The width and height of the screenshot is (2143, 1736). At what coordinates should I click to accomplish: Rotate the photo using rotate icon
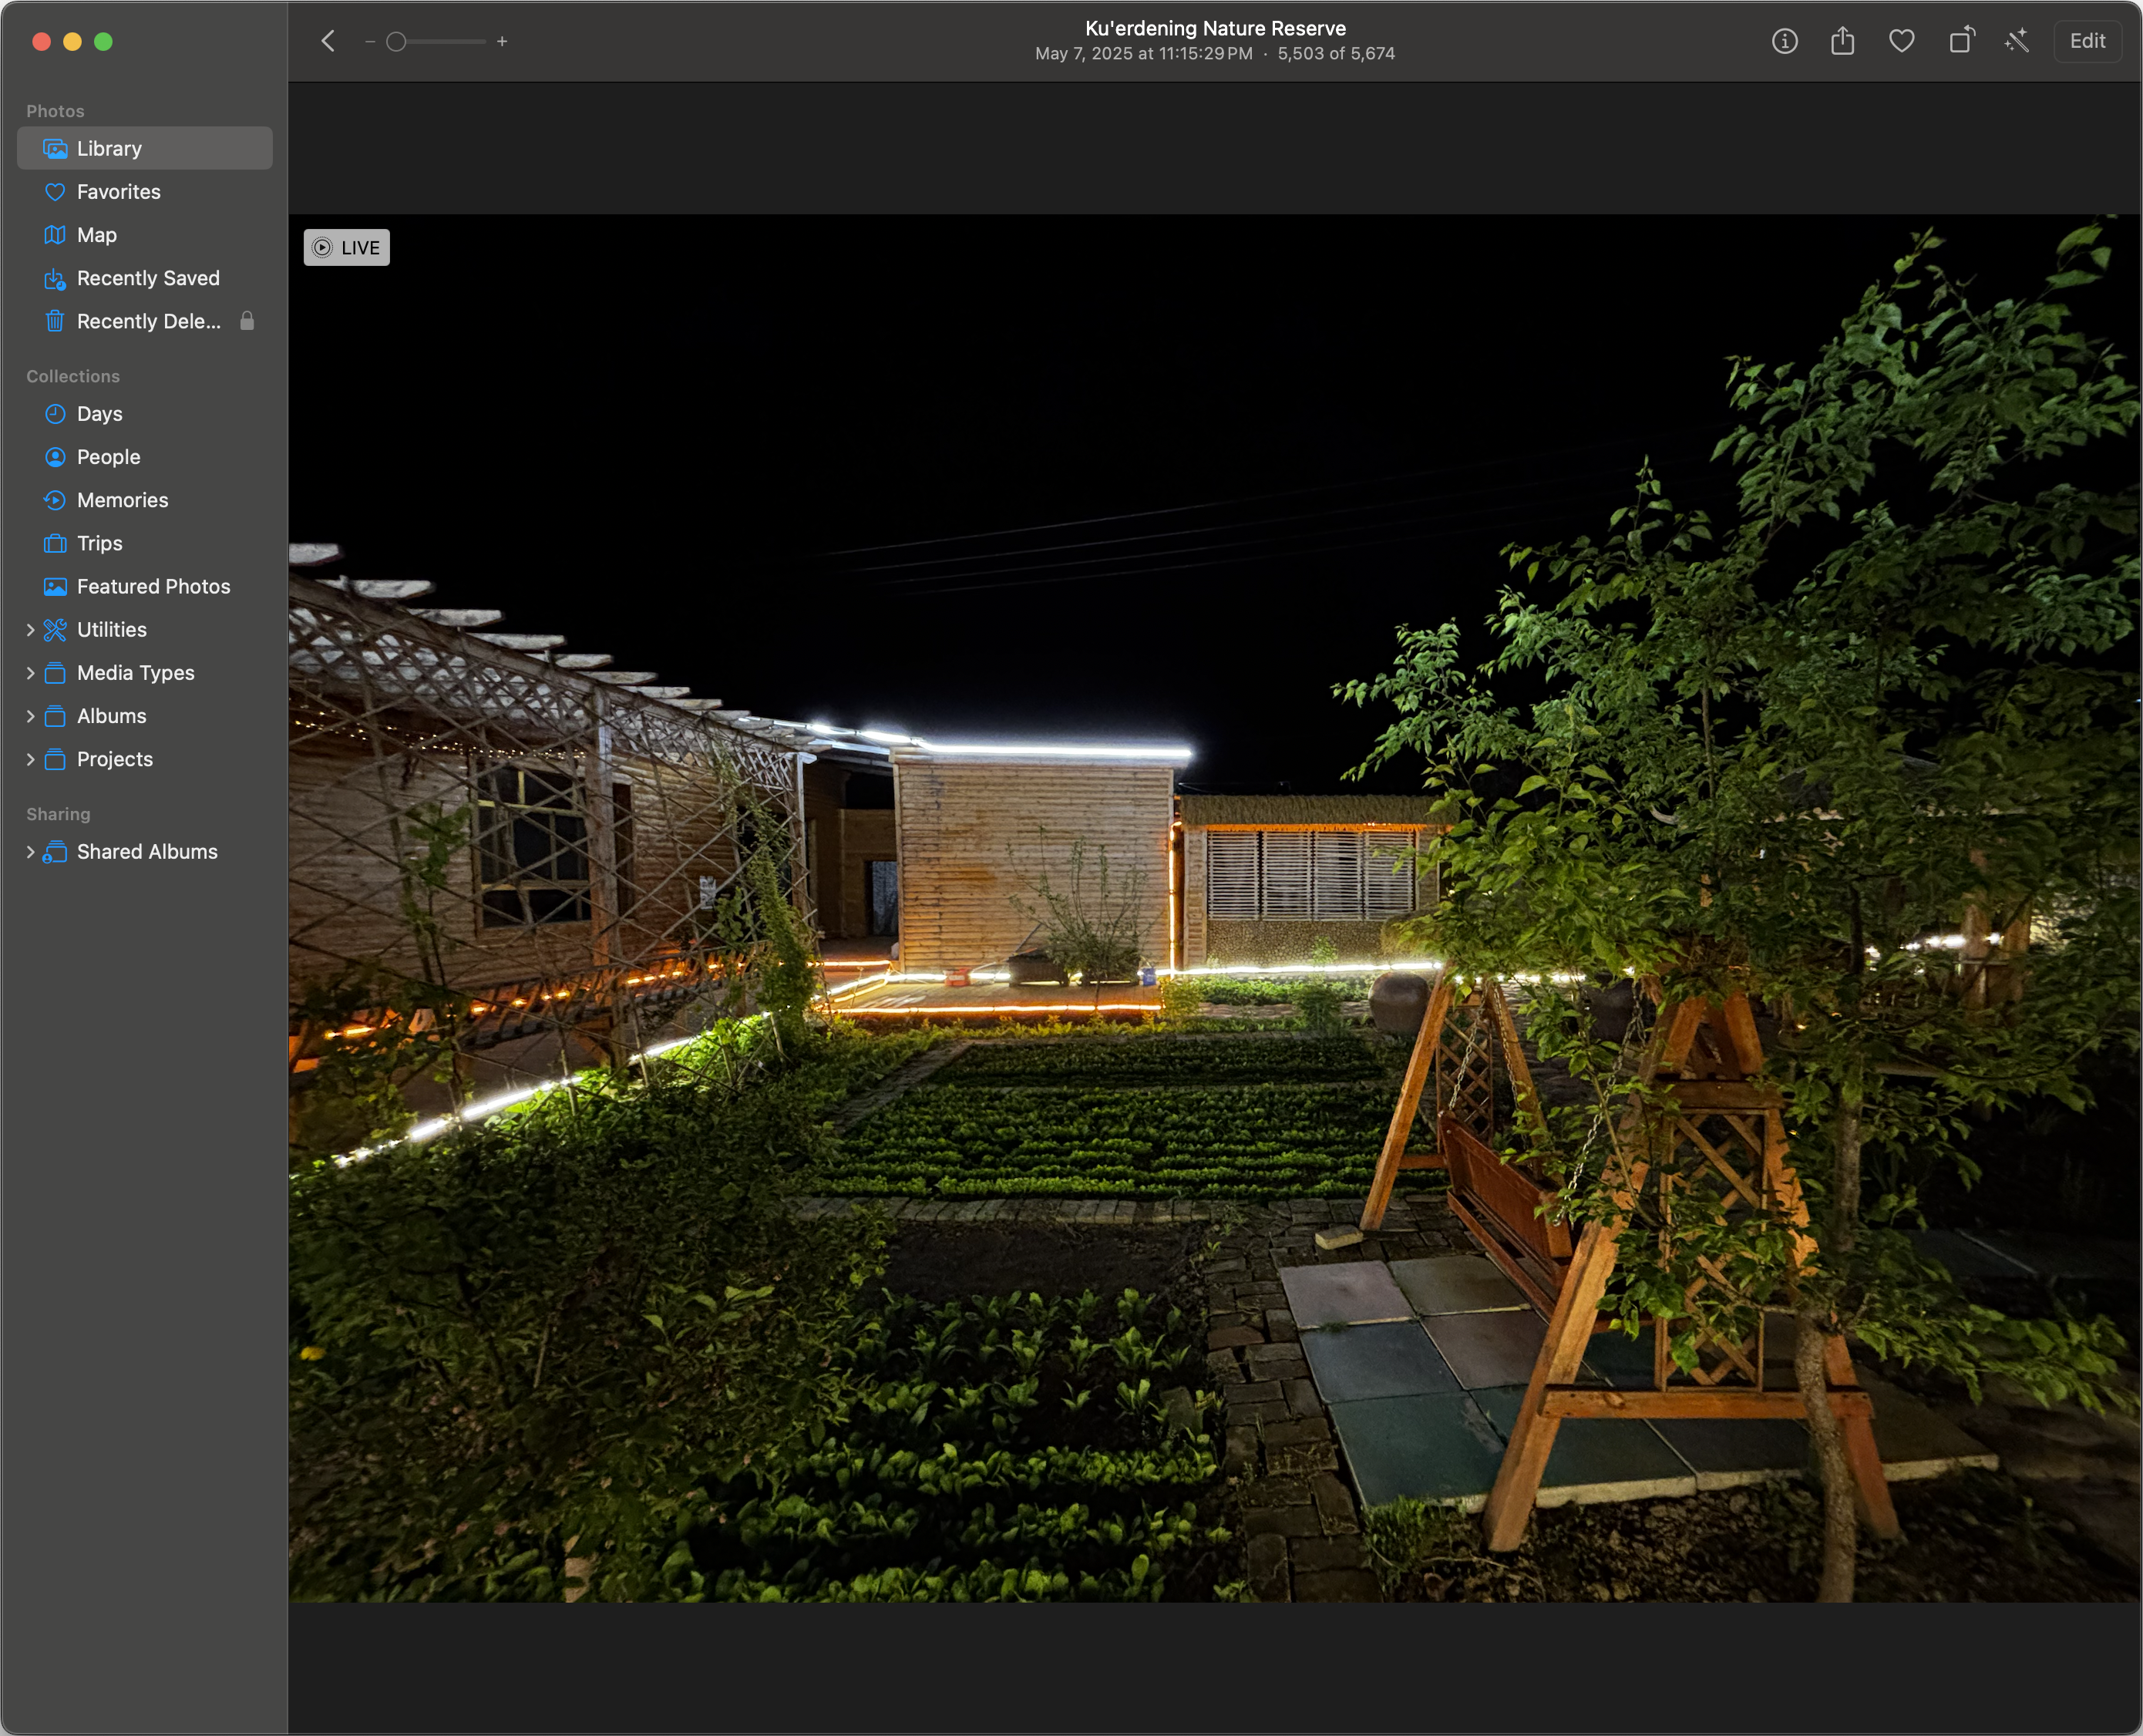tap(1961, 41)
